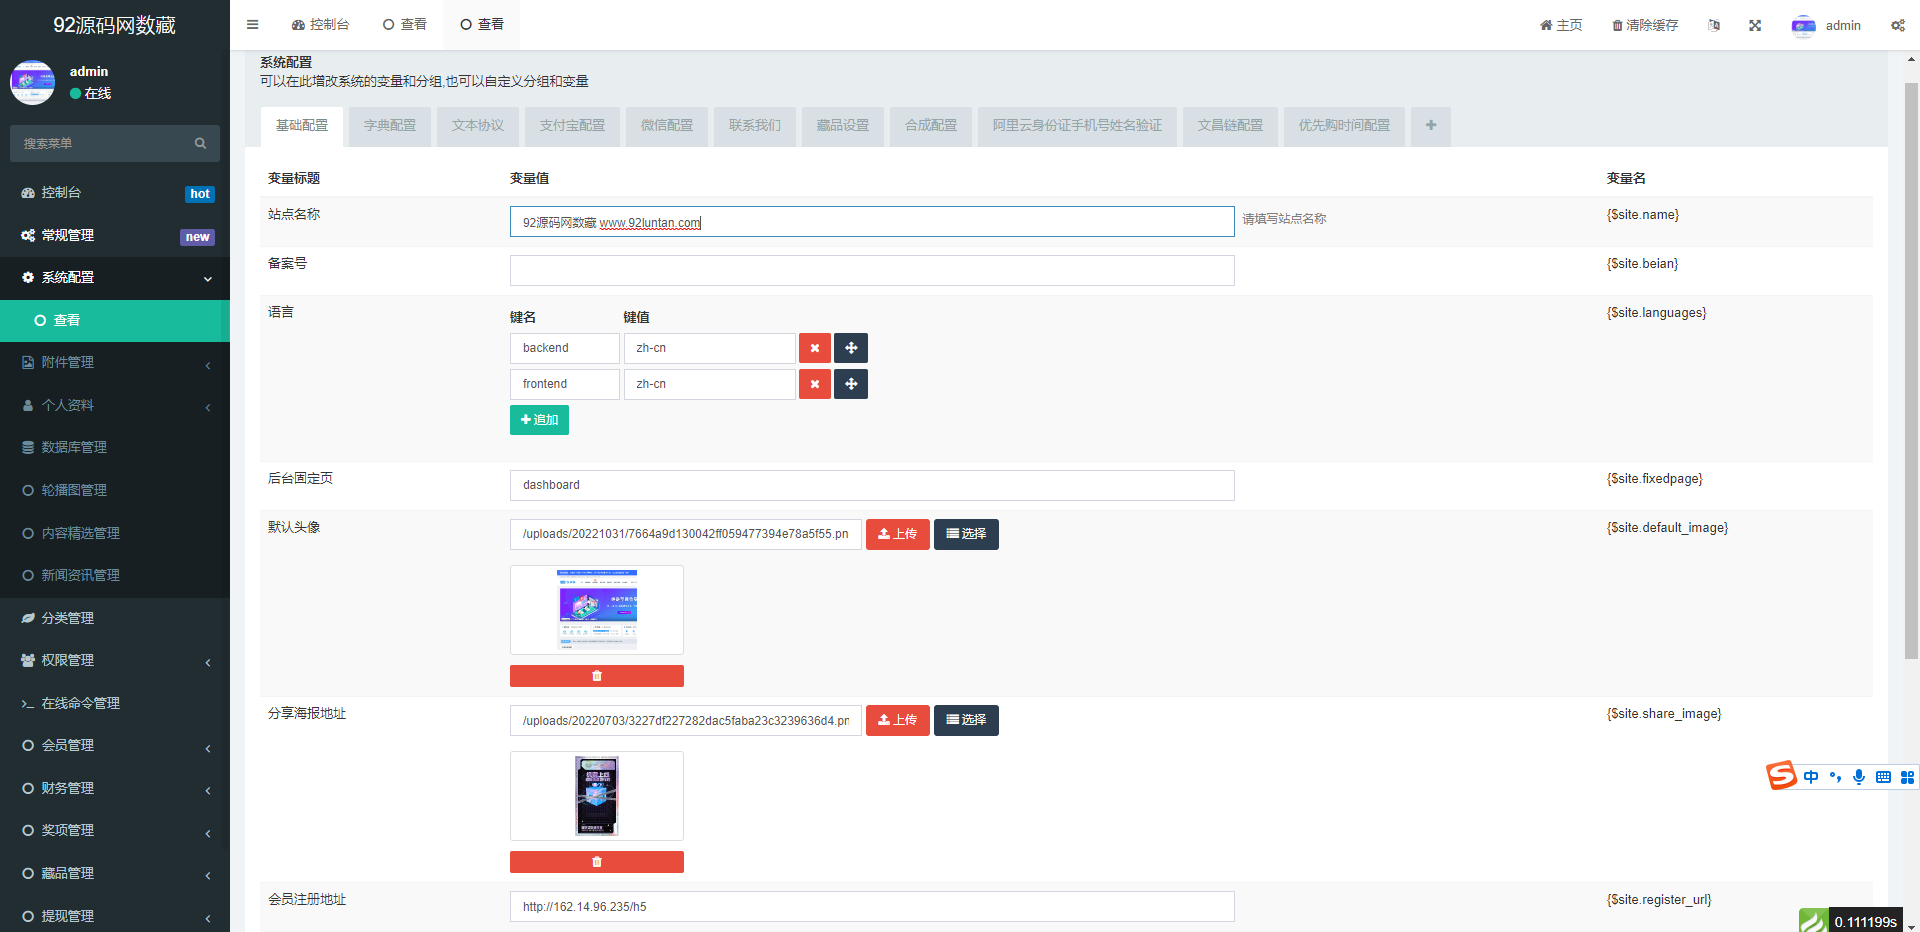Click the hamburger menu toggle icon
The image size is (1920, 932).
coord(252,25)
